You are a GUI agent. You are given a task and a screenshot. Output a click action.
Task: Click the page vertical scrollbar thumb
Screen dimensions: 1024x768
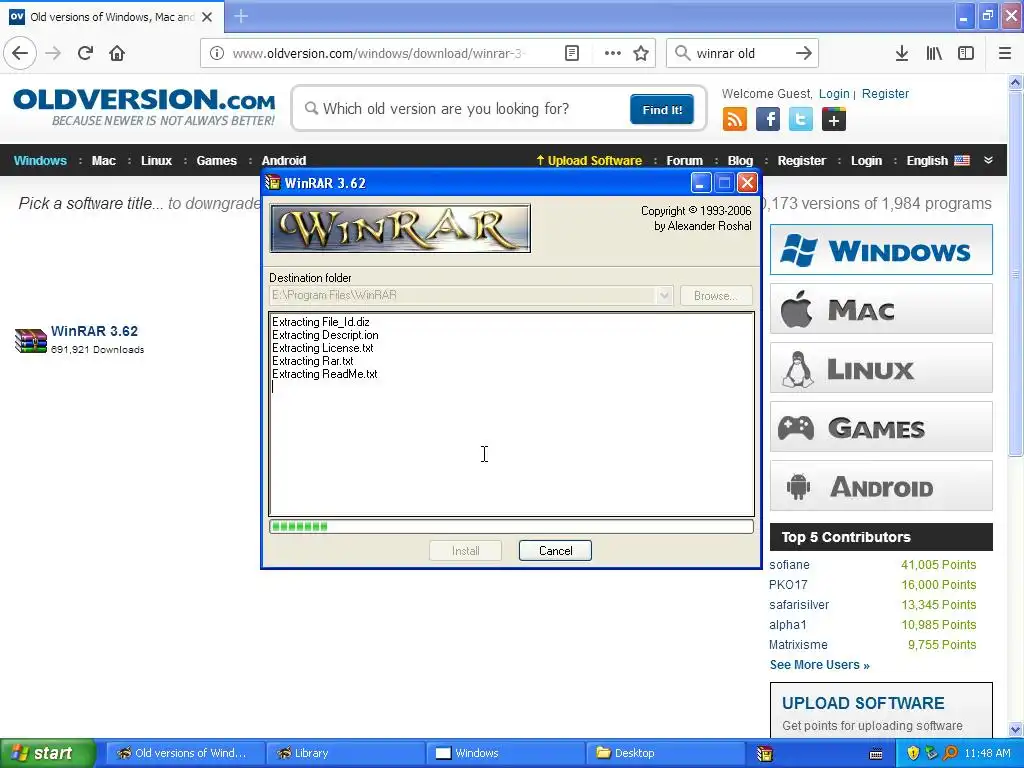click(x=1015, y=274)
